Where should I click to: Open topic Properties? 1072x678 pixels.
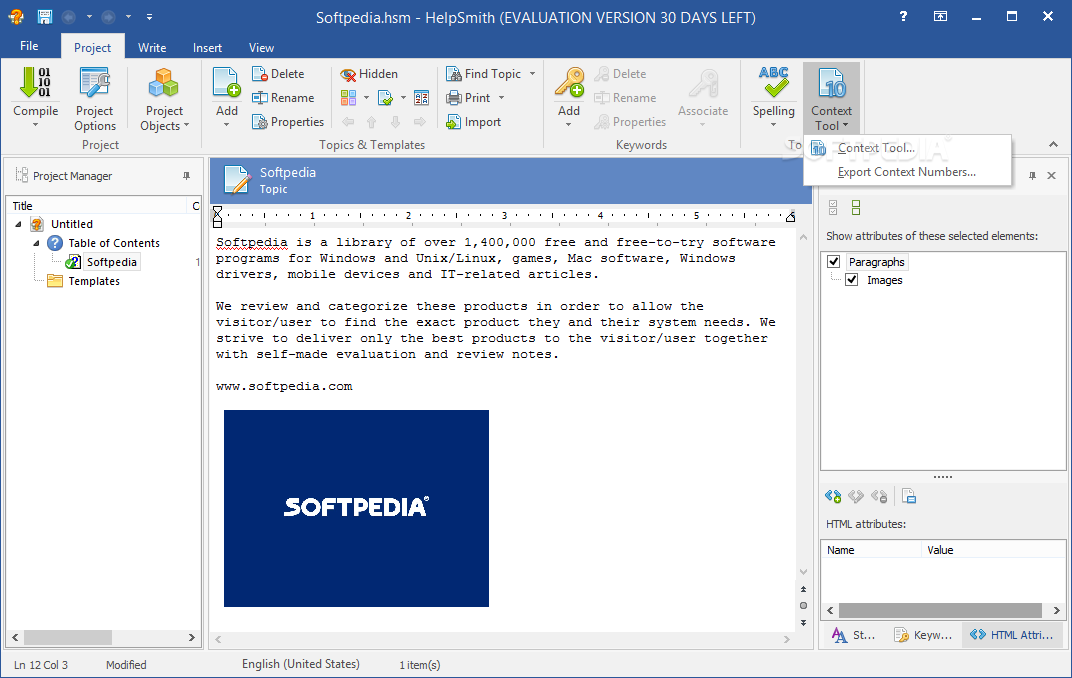coord(288,122)
